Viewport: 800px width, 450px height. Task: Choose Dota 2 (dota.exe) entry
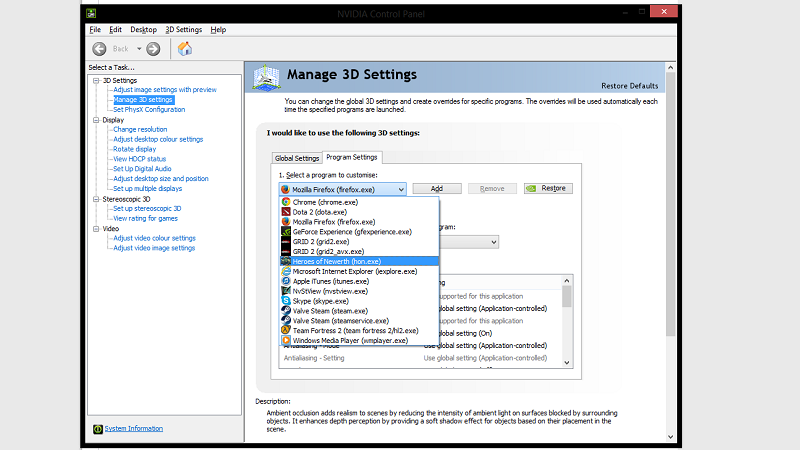[x=359, y=212]
